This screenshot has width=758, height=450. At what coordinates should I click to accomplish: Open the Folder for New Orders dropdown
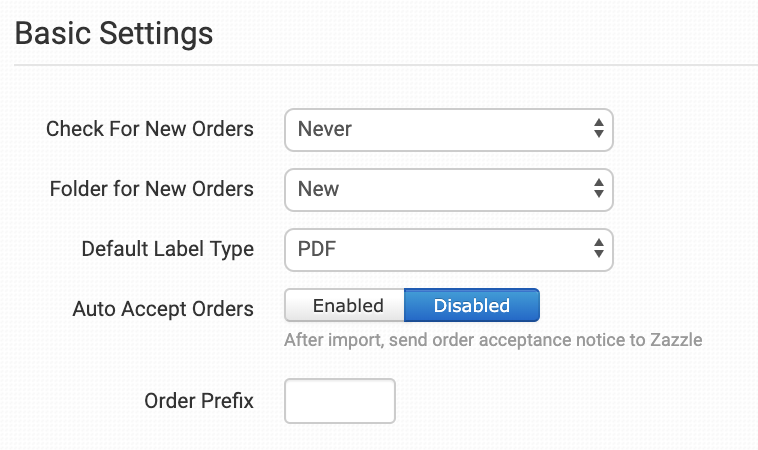tap(448, 189)
